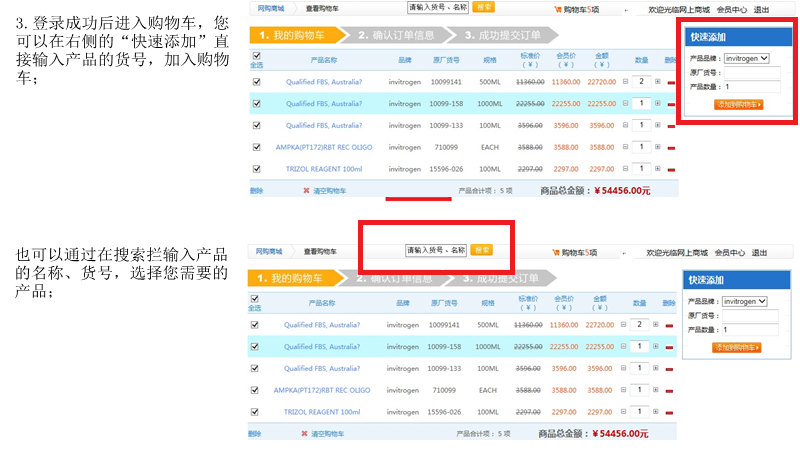
Task: Increase quantity with plus icon for the 500ML row in the upper cart
Action: (x=657, y=82)
